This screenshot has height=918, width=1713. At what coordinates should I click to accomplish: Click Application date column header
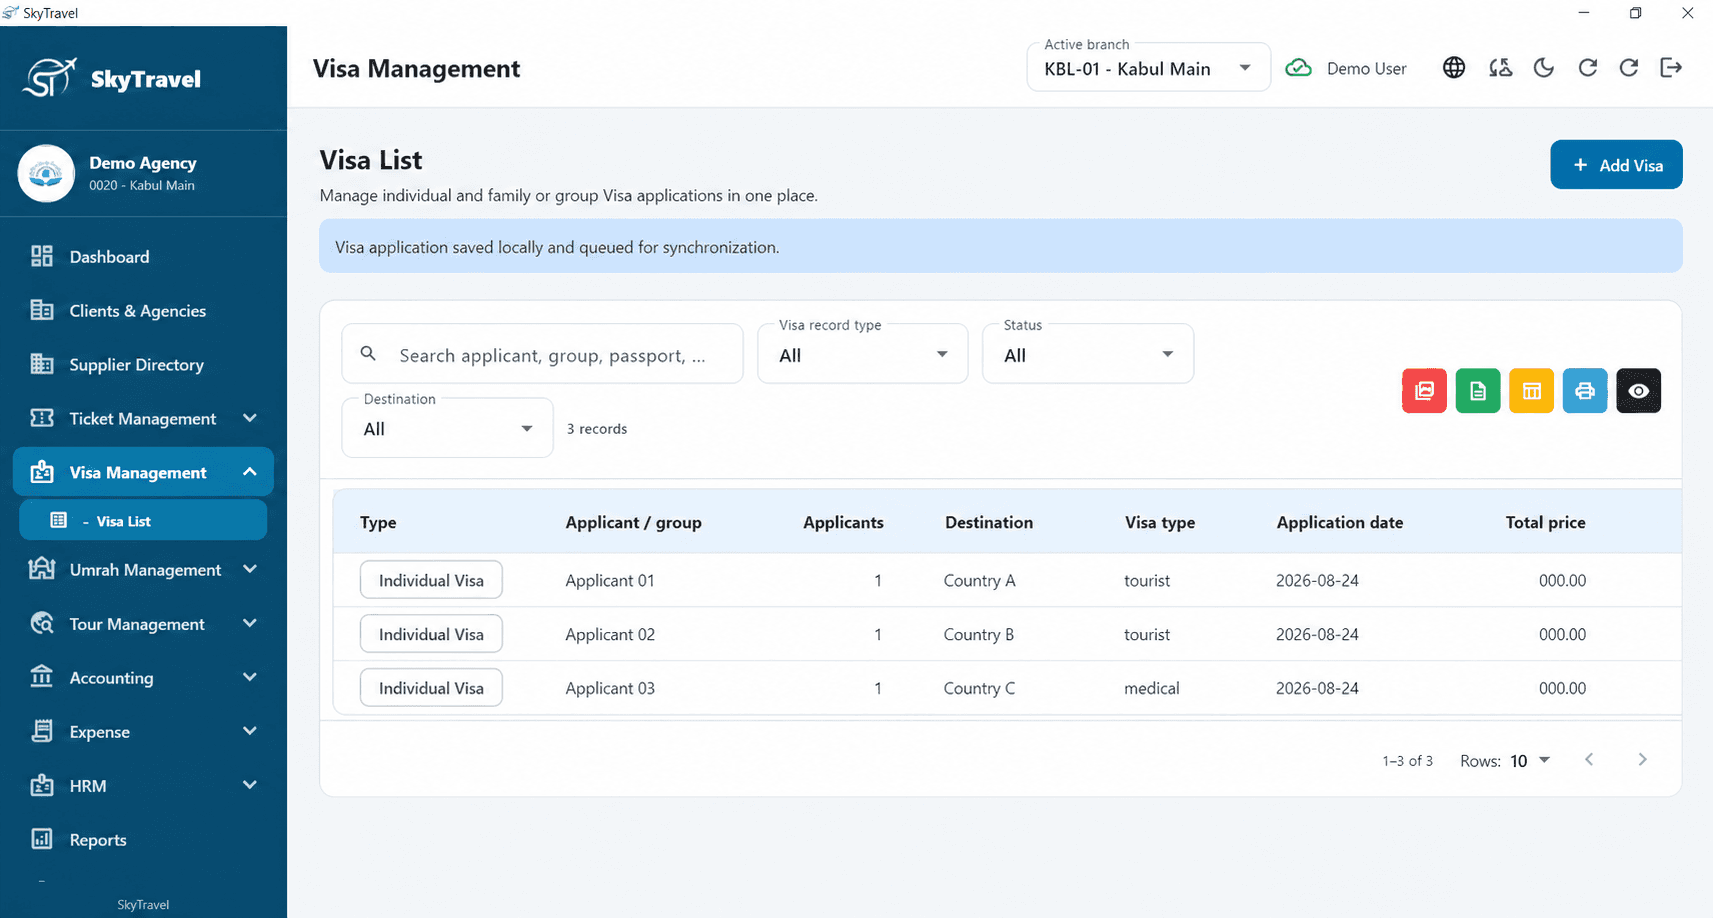(1340, 522)
